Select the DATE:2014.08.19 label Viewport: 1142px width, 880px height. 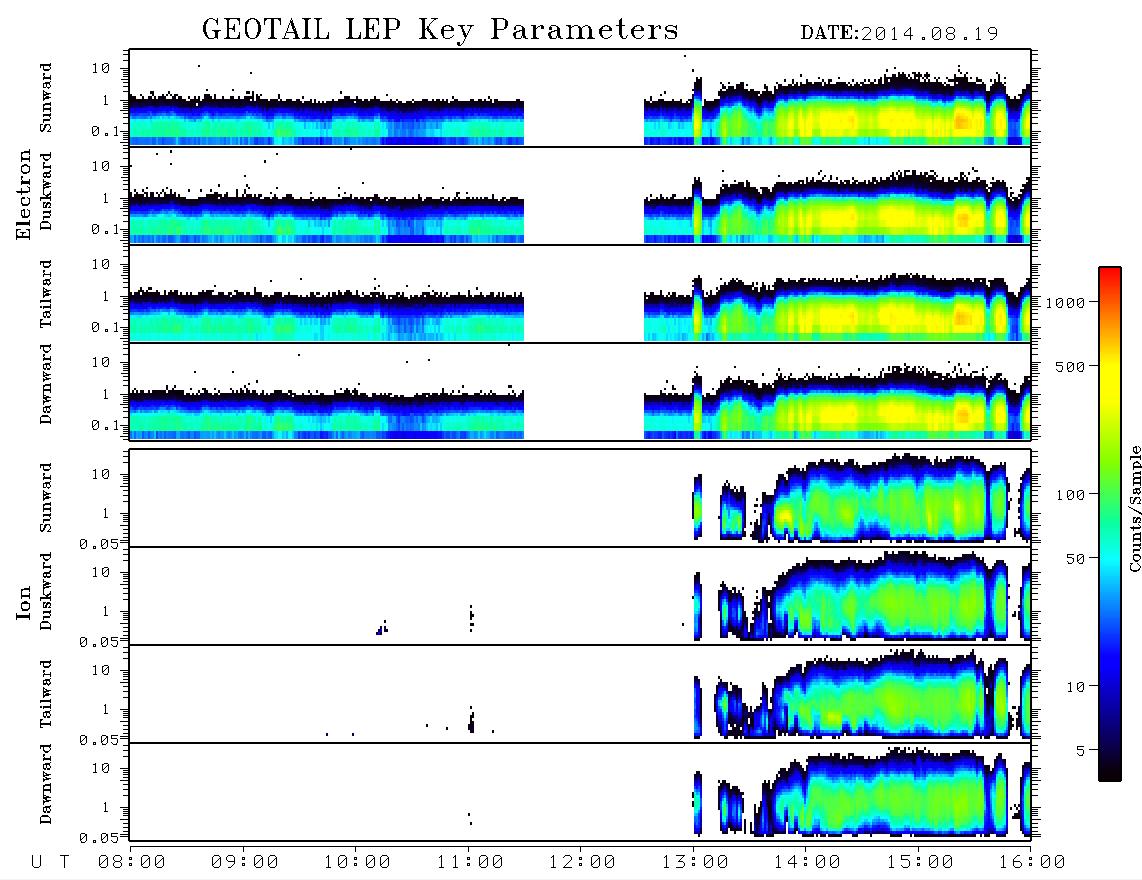point(899,33)
